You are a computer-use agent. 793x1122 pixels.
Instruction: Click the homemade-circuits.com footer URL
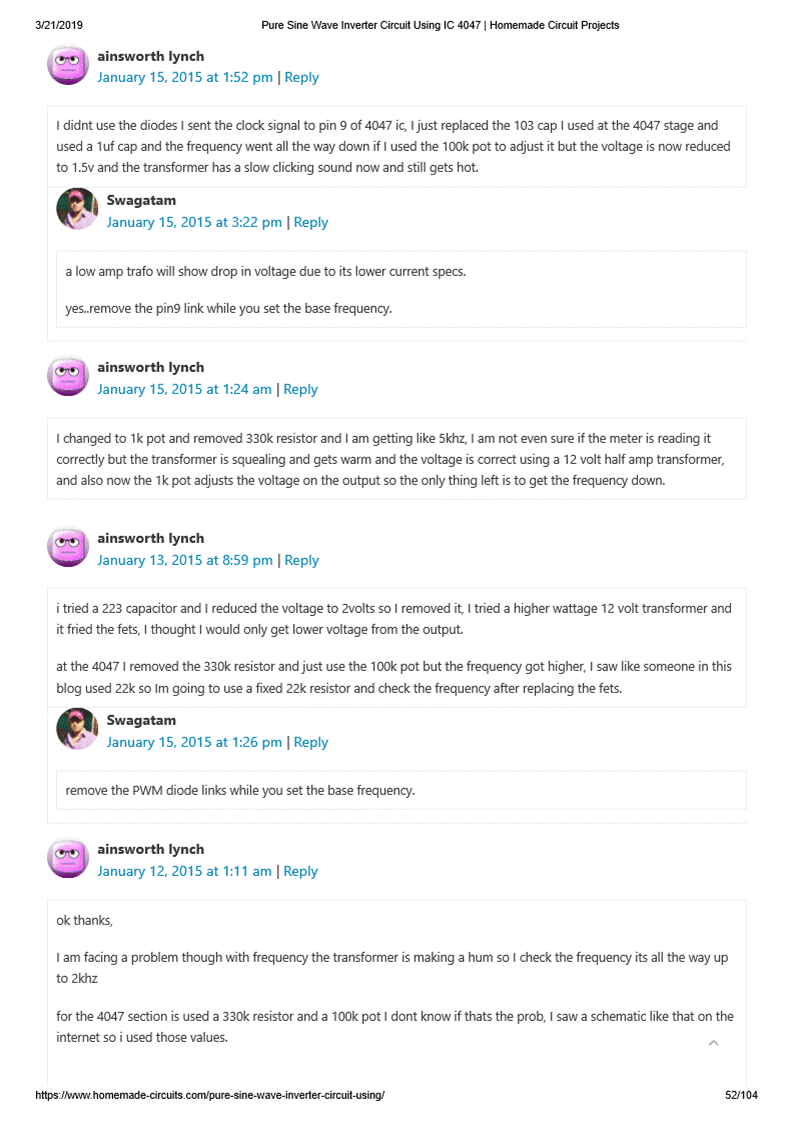210,1095
